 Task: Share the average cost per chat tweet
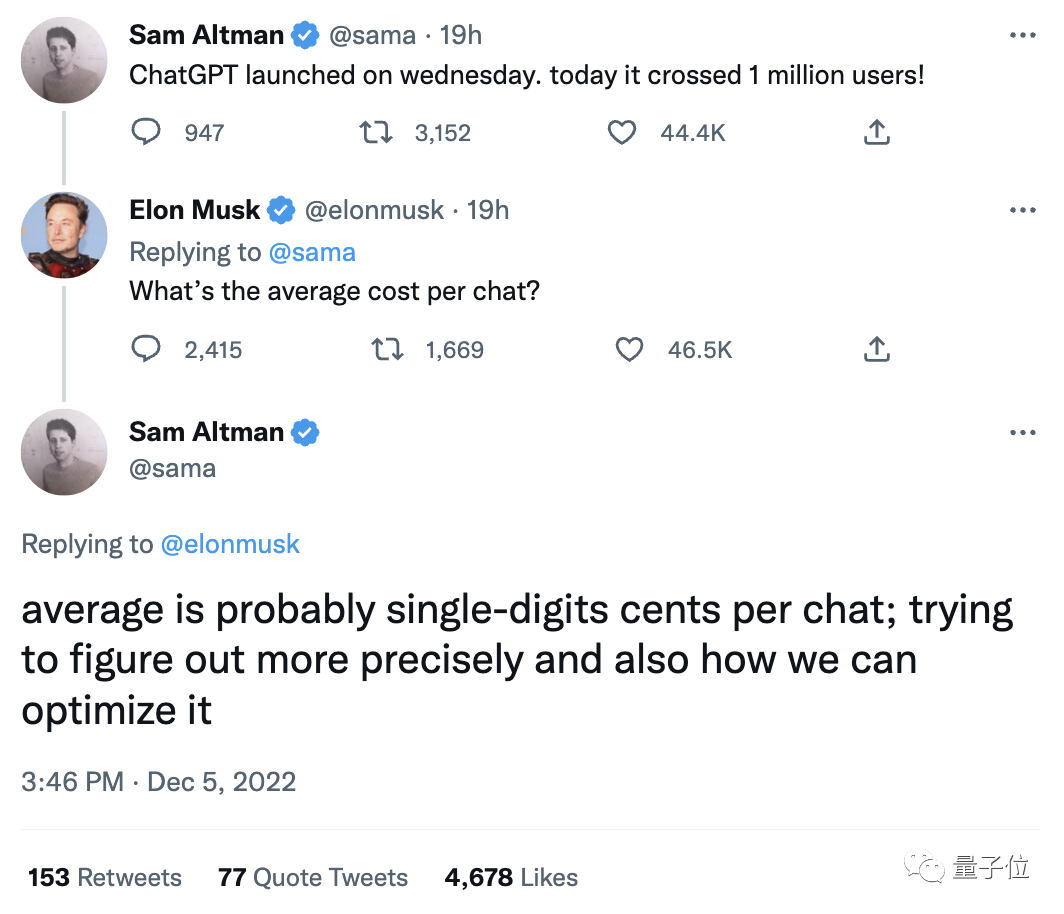(876, 349)
